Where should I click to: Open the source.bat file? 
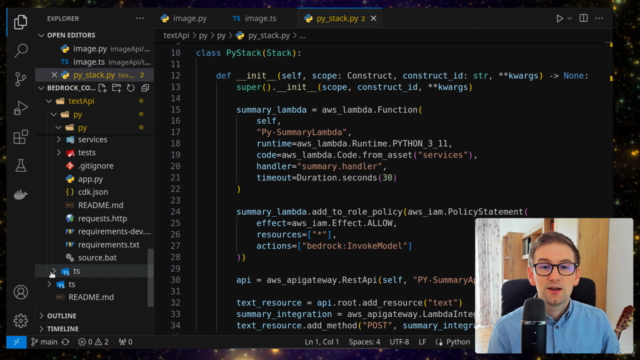coord(97,258)
